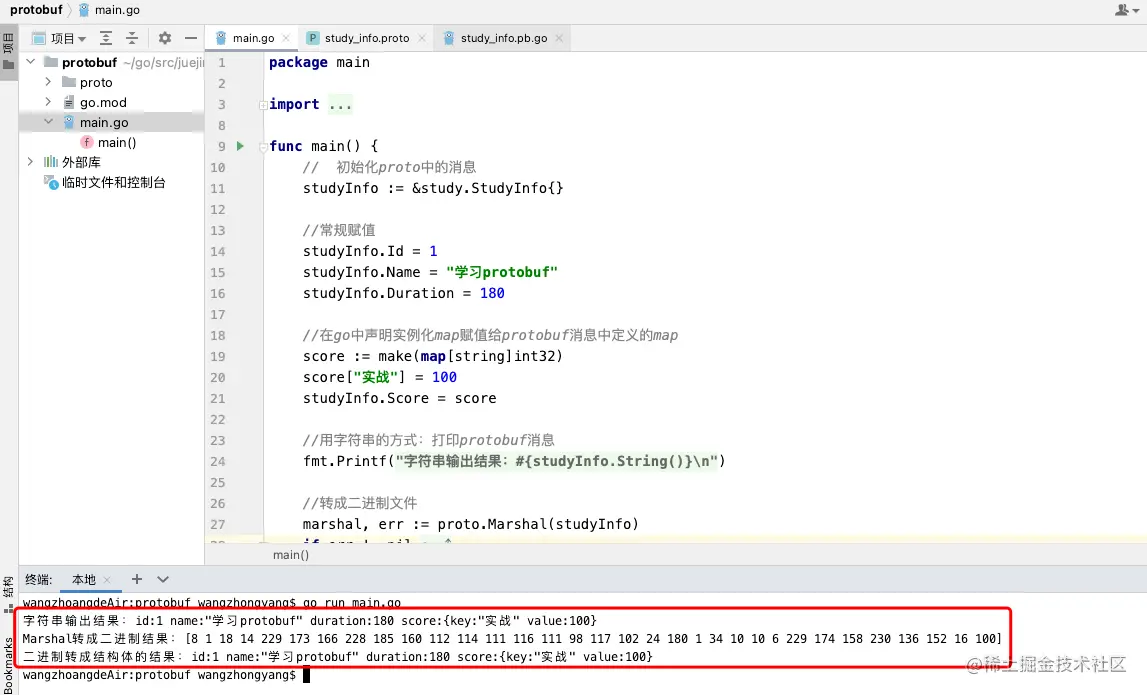The height and width of the screenshot is (695, 1147).
Task: Expand the go.mod node
Action: pyautogui.click(x=48, y=102)
